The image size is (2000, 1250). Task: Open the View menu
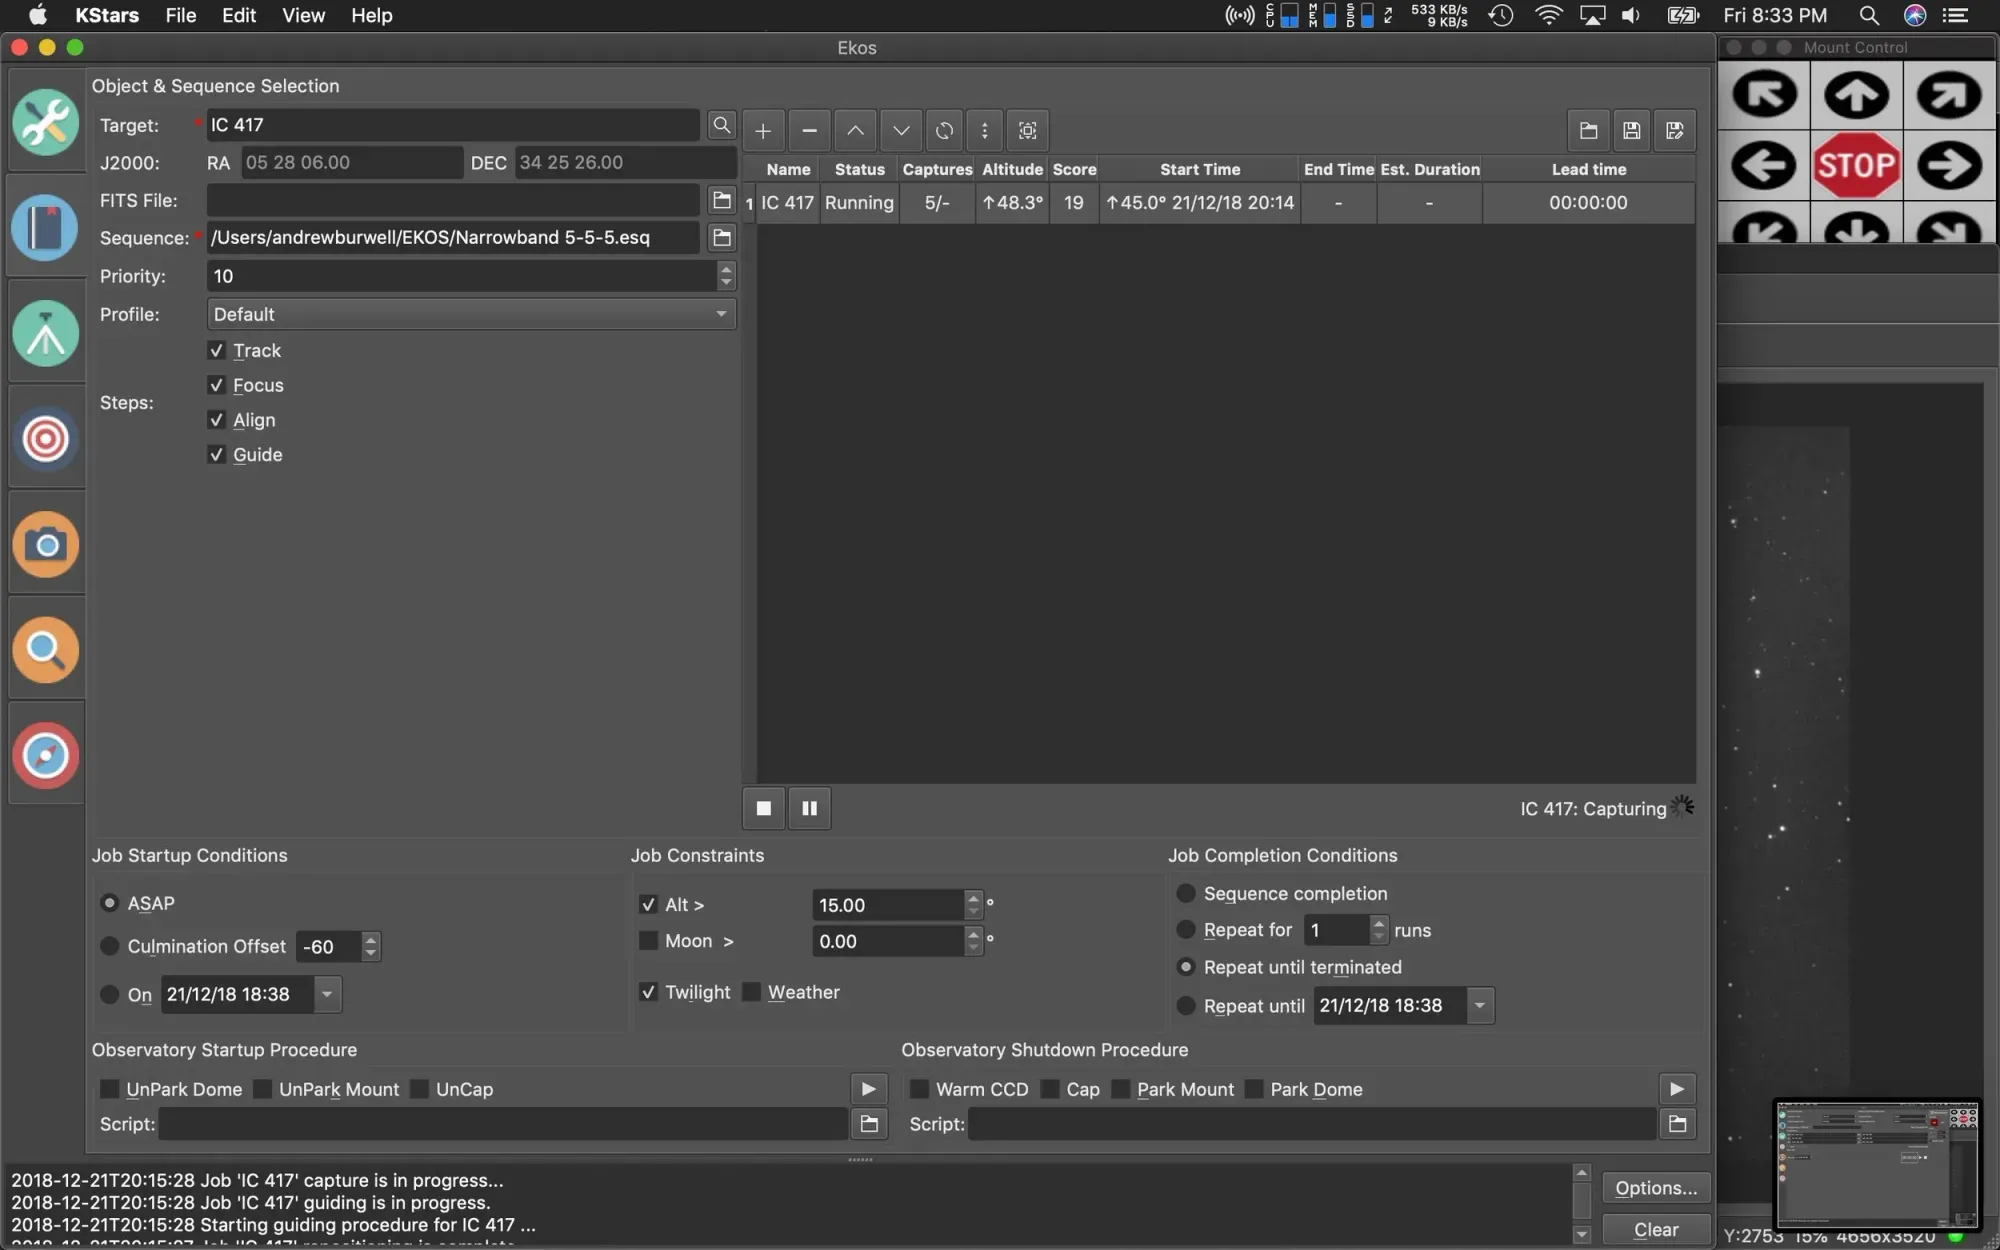tap(302, 15)
